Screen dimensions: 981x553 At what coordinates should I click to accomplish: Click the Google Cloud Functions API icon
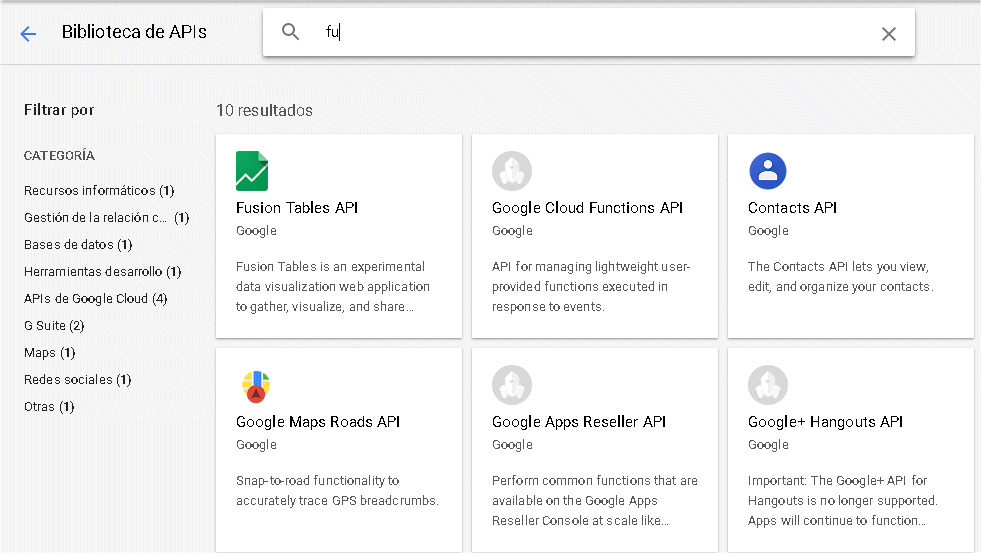(x=512, y=171)
